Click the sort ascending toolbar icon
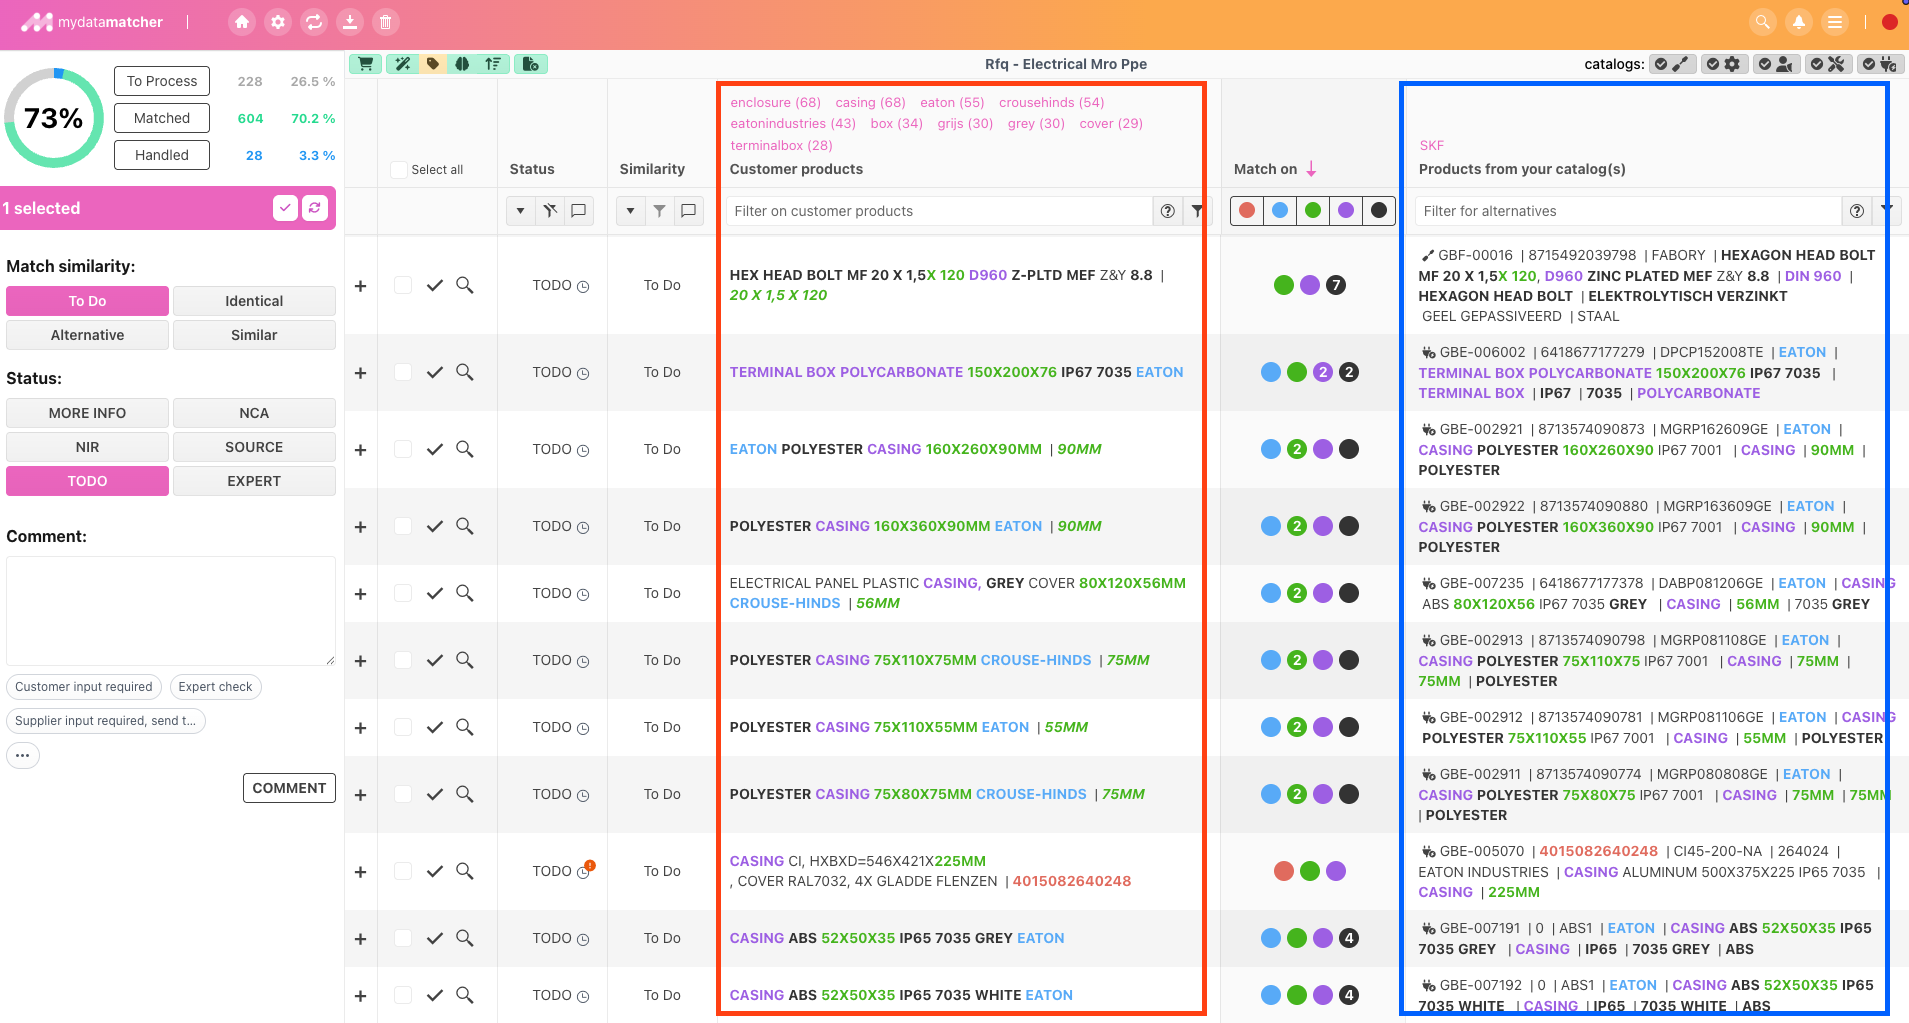This screenshot has height=1023, width=1909. tap(493, 64)
